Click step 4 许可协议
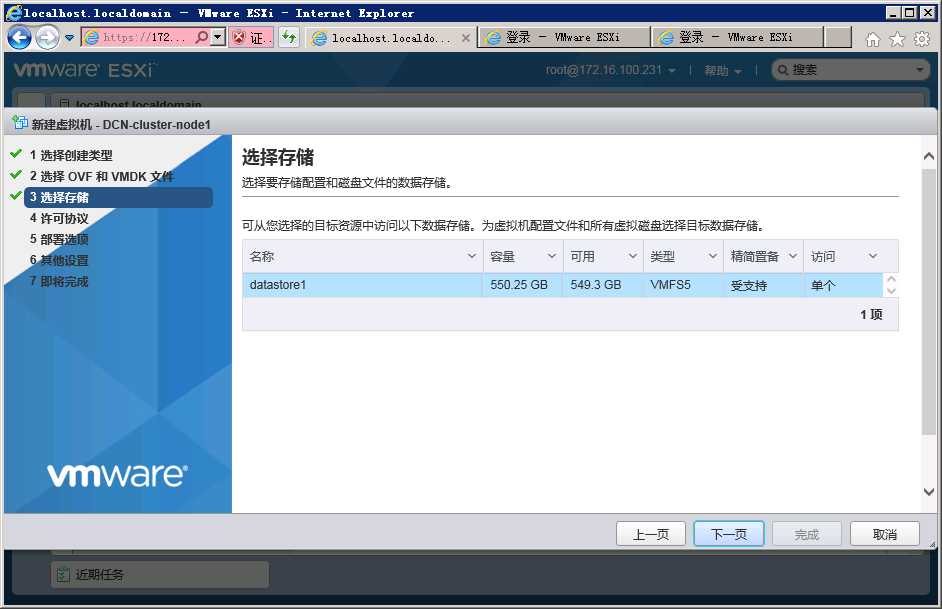Viewport: 942px width, 609px height. pos(59,219)
